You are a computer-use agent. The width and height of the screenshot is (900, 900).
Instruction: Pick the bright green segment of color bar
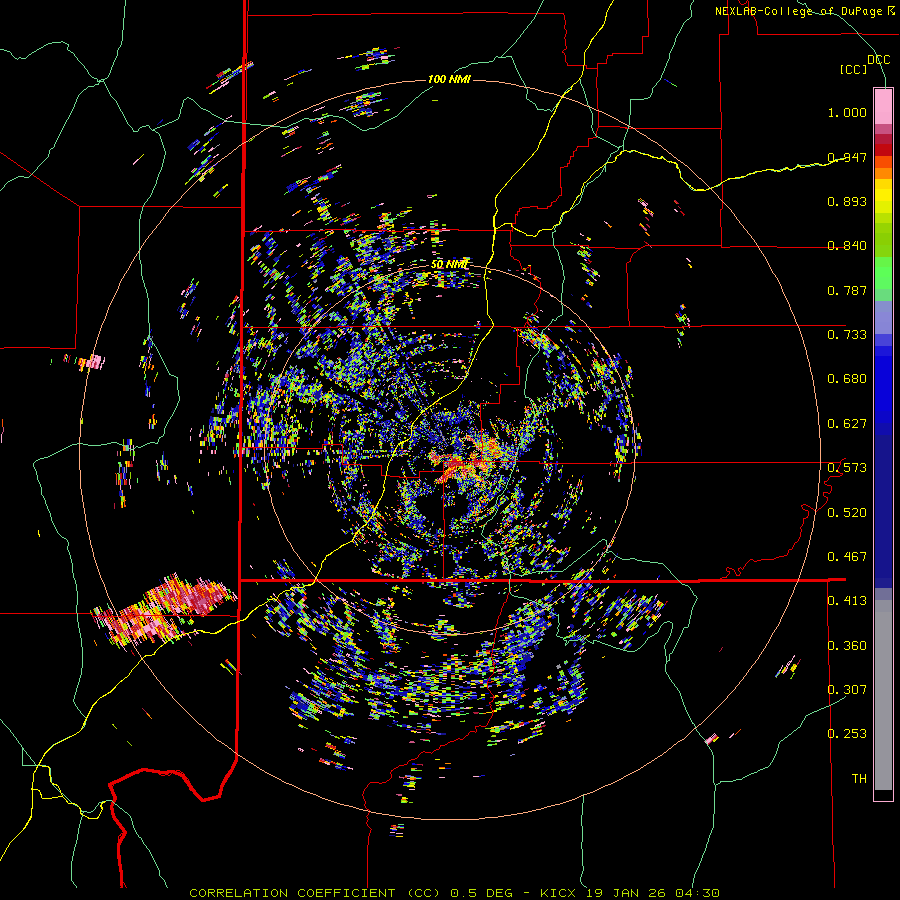pos(883,274)
